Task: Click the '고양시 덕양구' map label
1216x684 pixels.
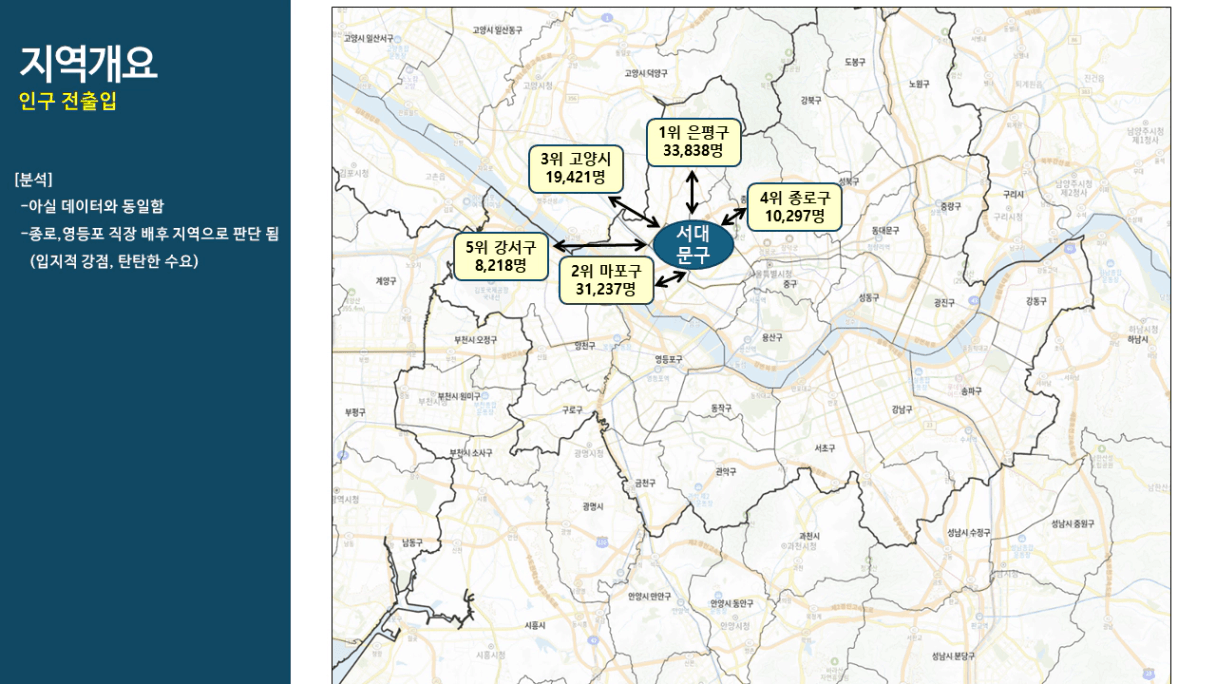Action: coord(645,72)
